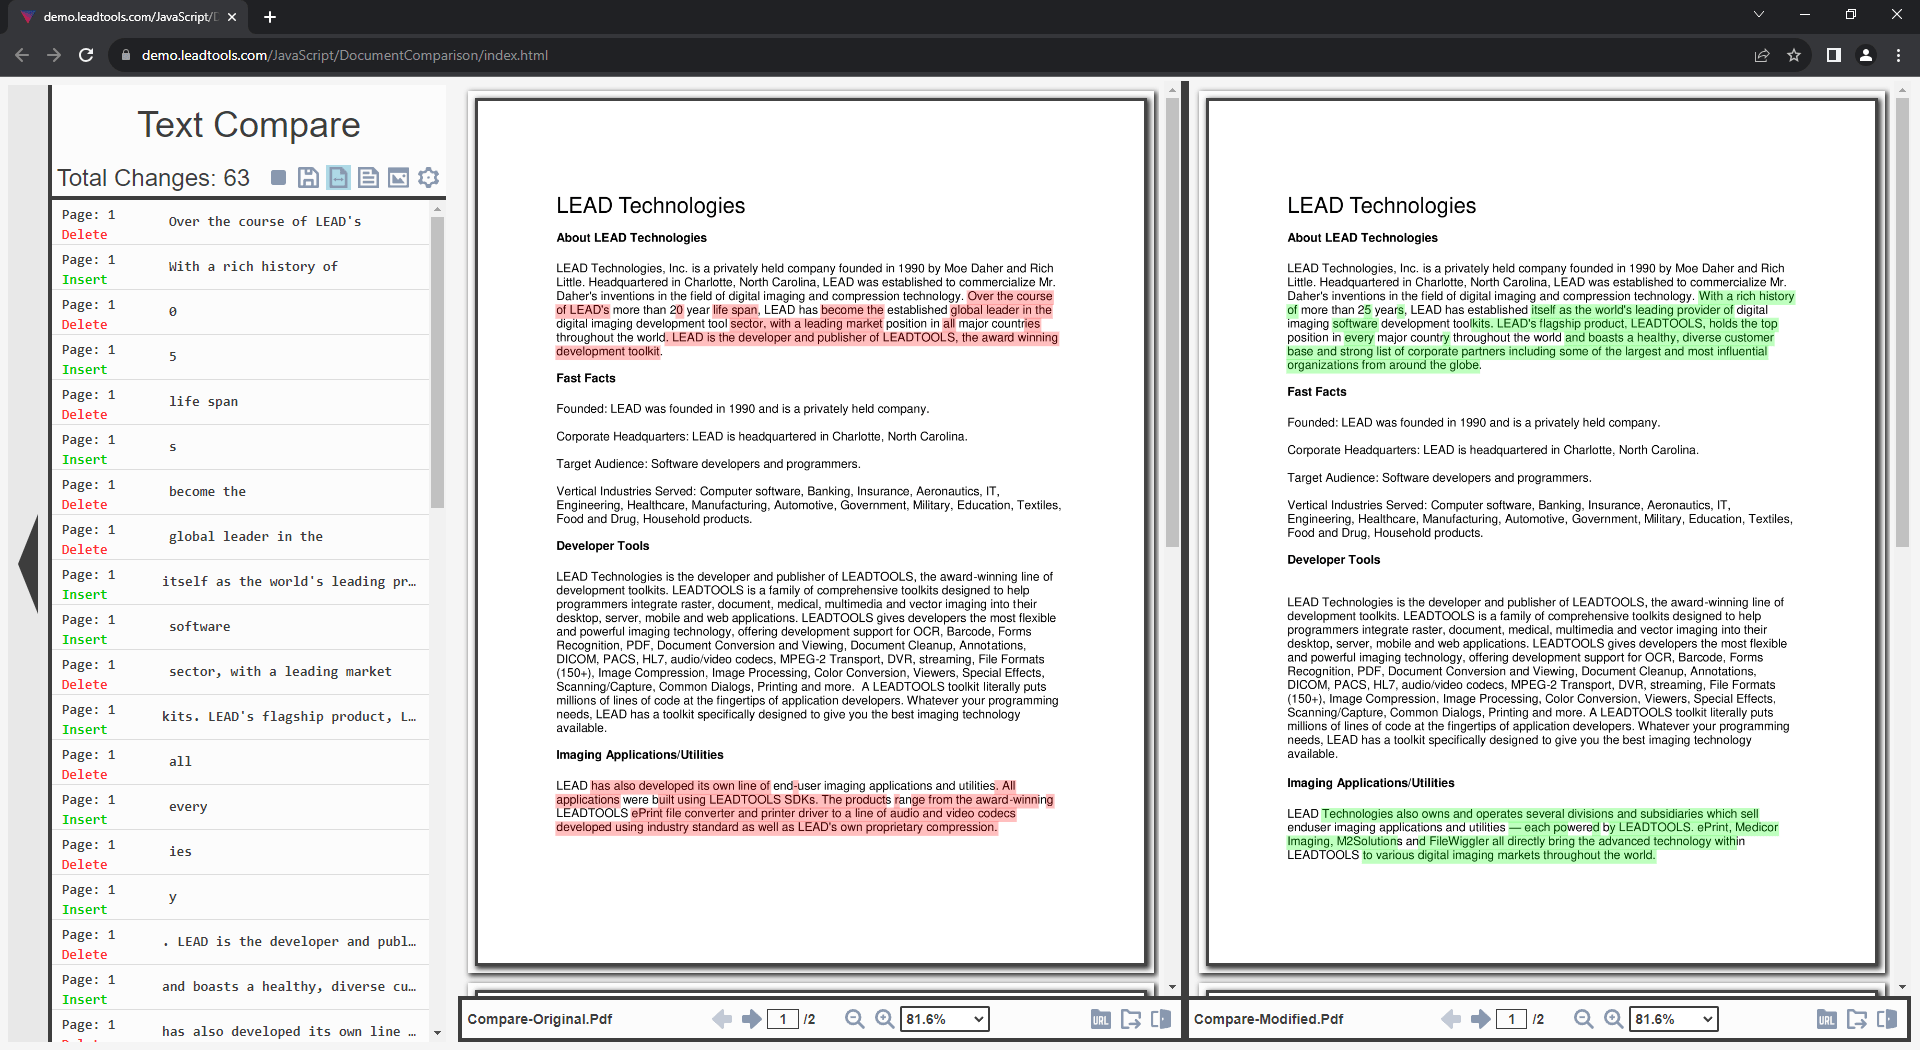Select change 'With a rich history of'
1920x1050 pixels.
pos(241,267)
